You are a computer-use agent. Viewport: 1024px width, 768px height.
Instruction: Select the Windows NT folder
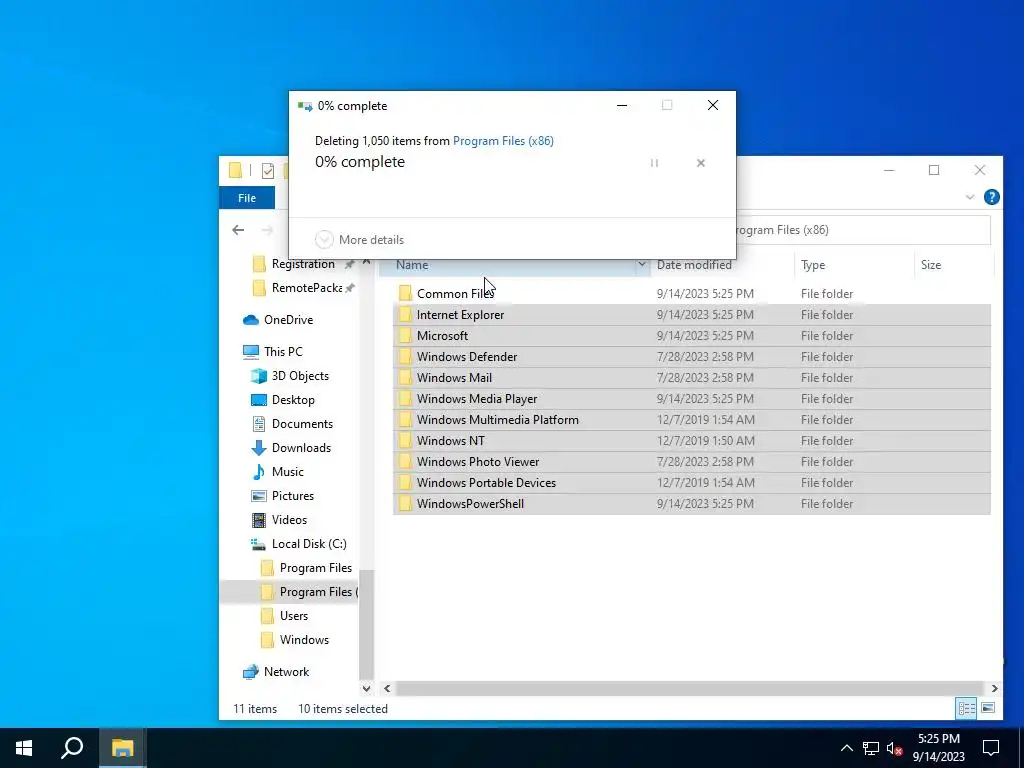point(692,441)
